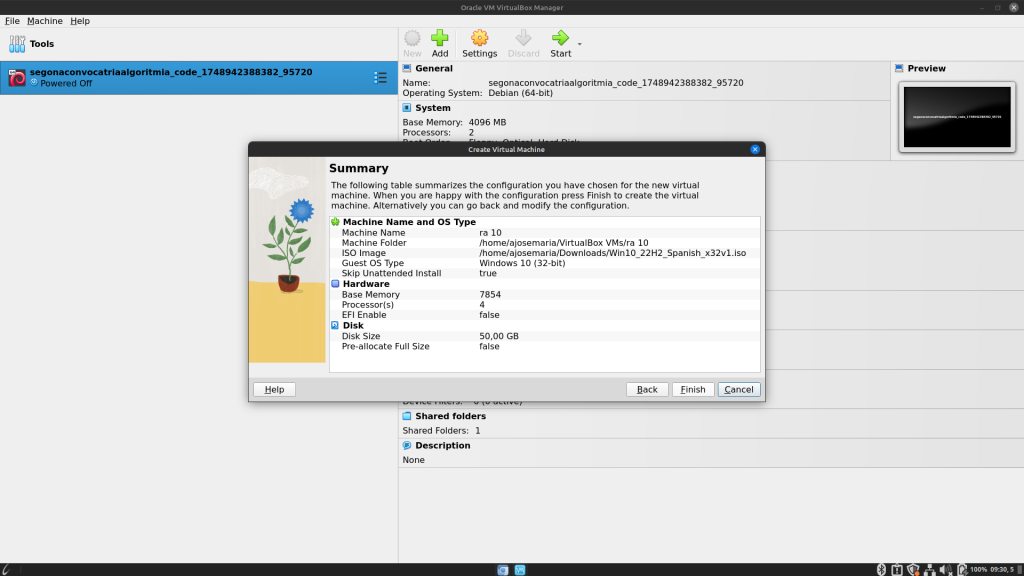Select the Processor(s) row in summary
This screenshot has height=576, width=1024.
(x=545, y=305)
